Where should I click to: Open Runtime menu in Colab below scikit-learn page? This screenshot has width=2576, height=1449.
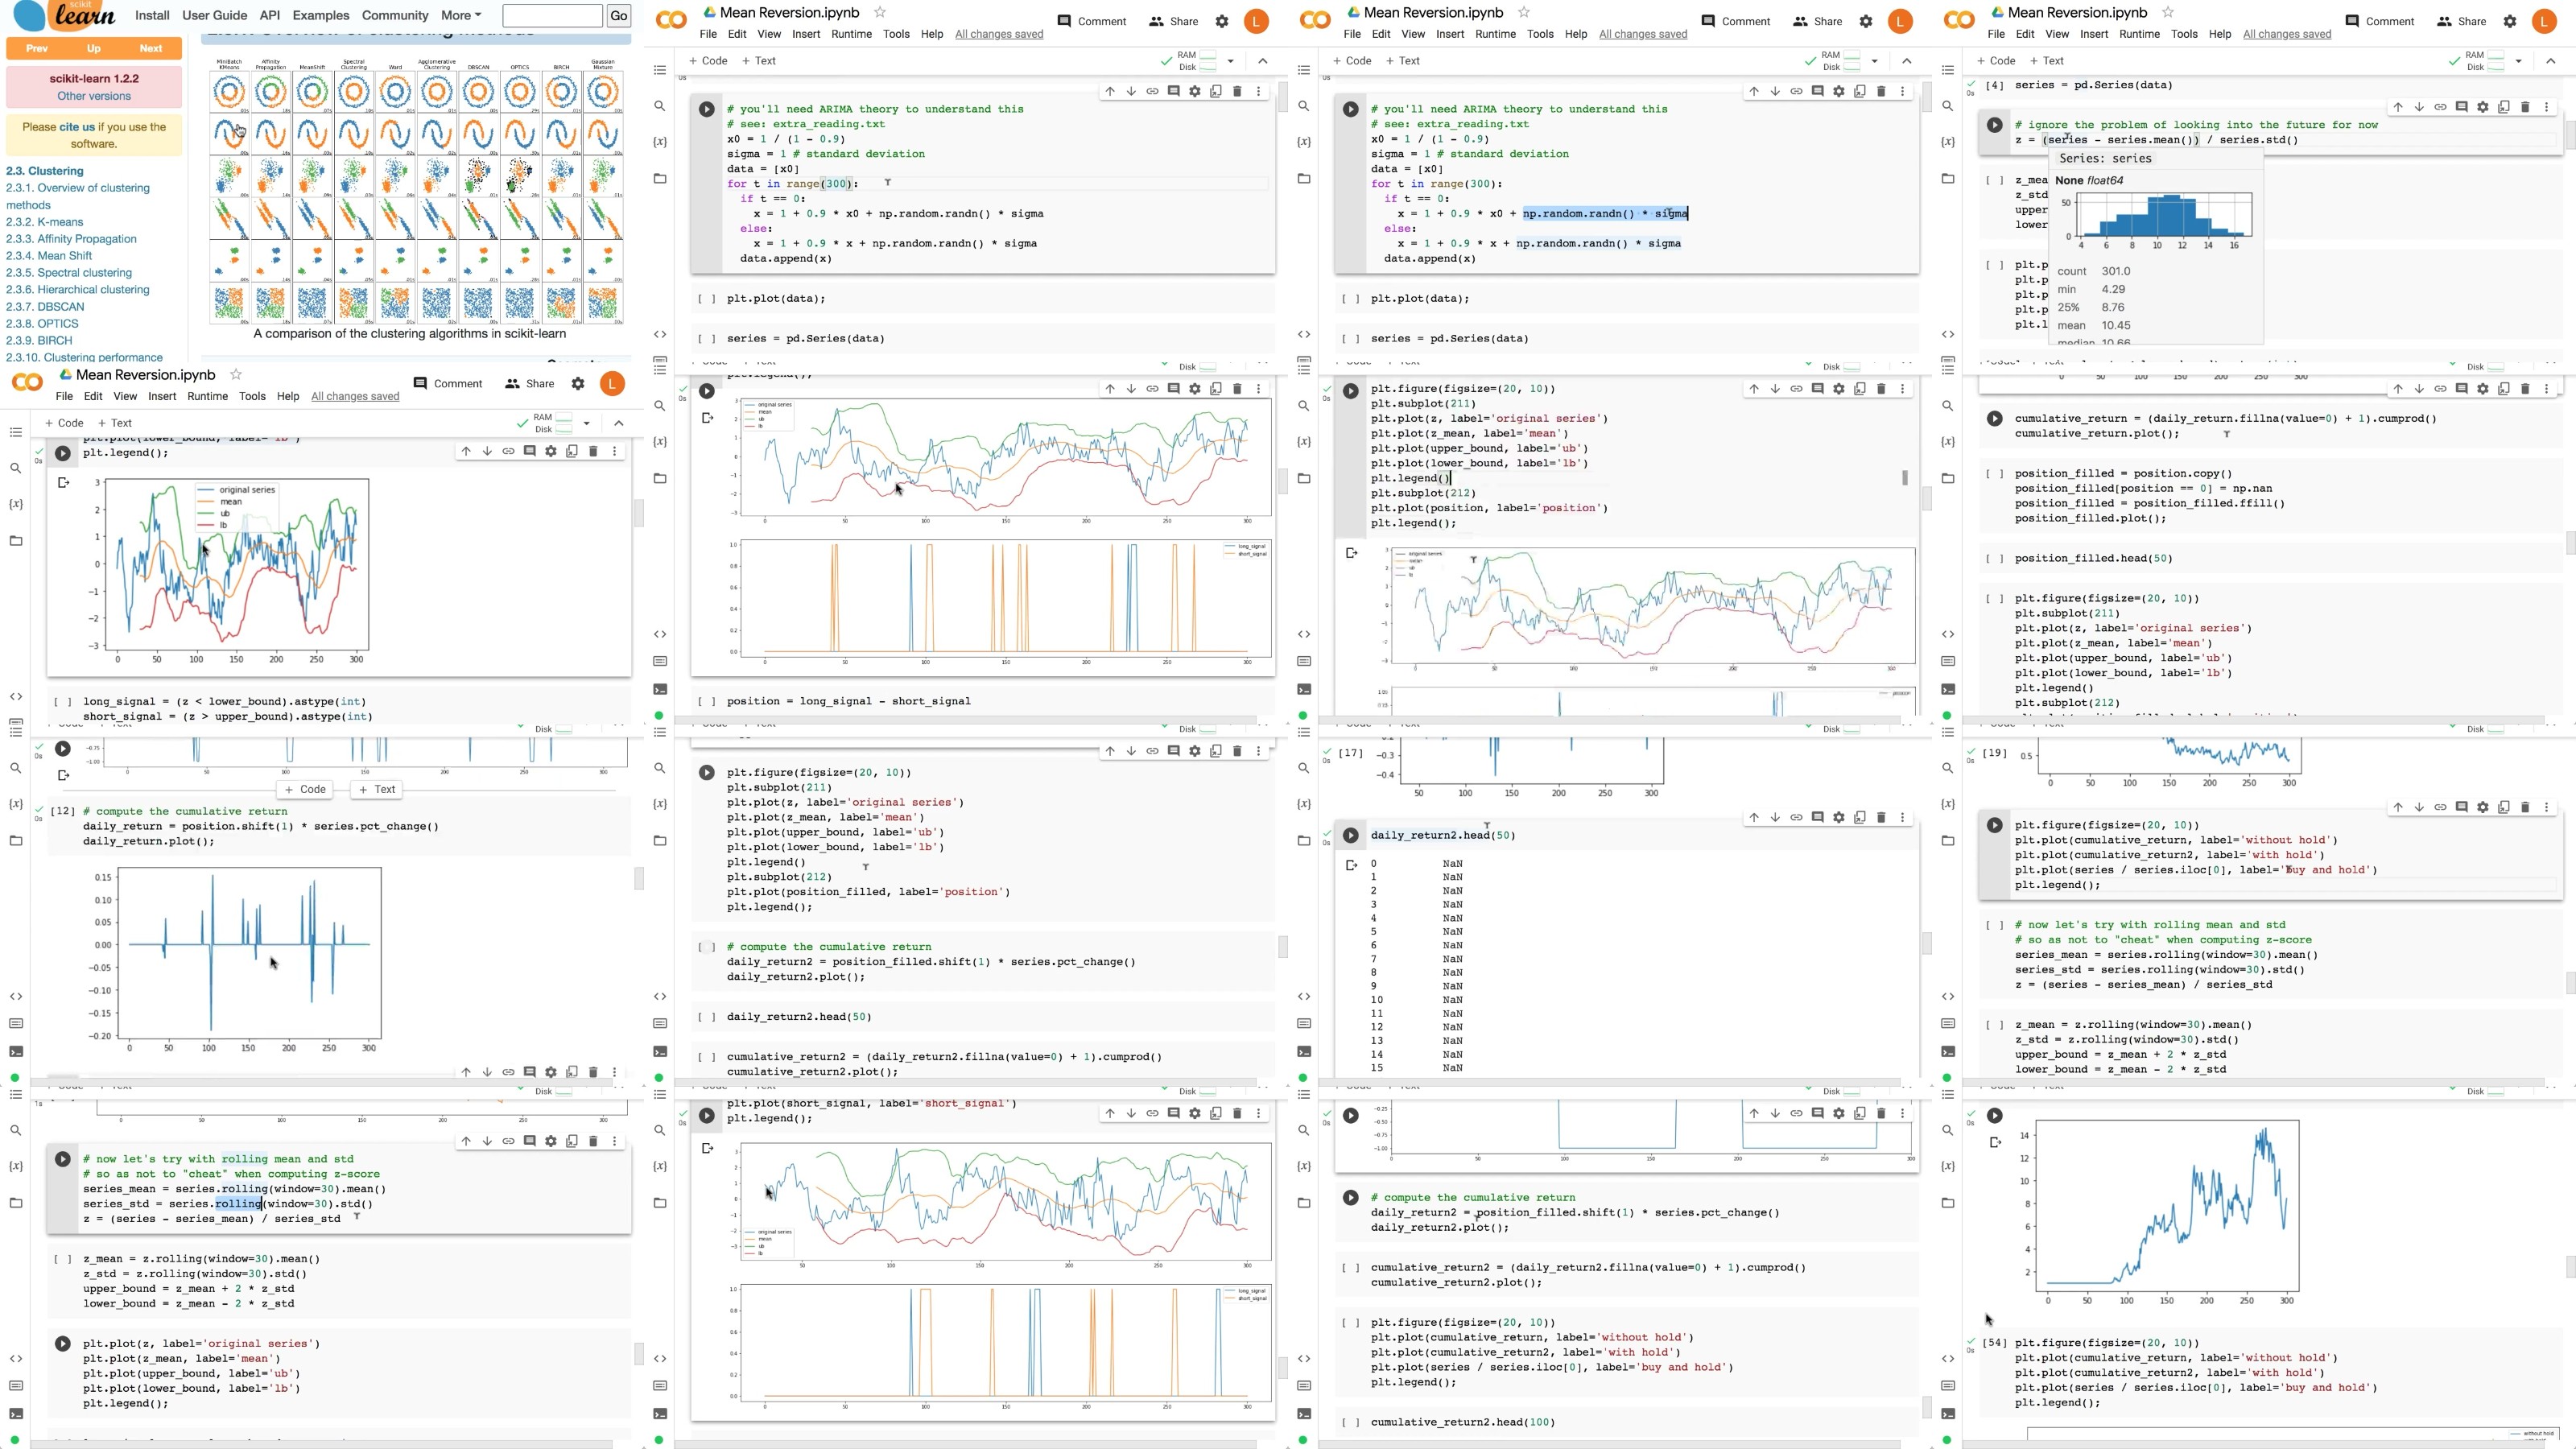[x=207, y=396]
